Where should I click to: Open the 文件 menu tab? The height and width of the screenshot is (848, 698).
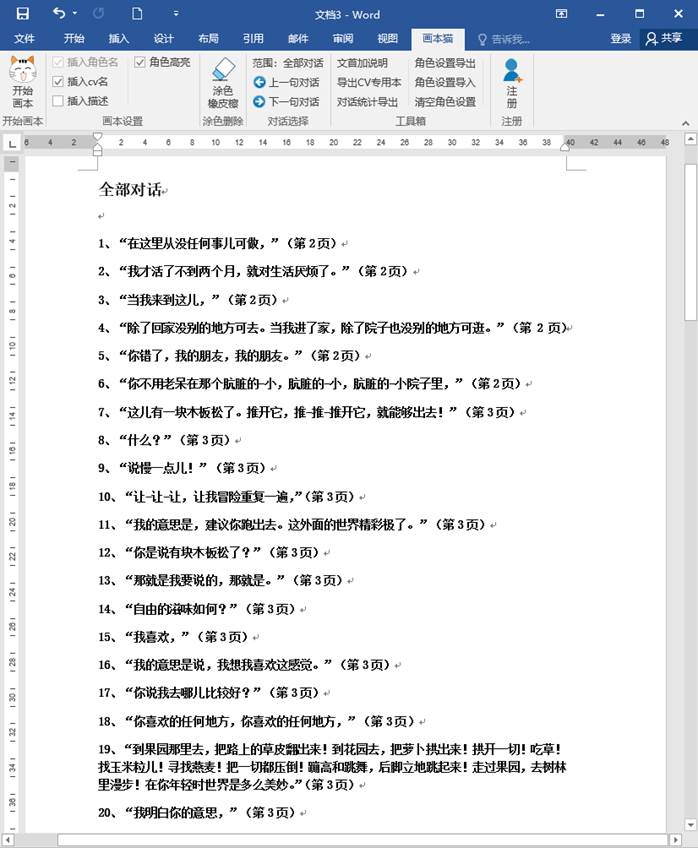(x=24, y=38)
